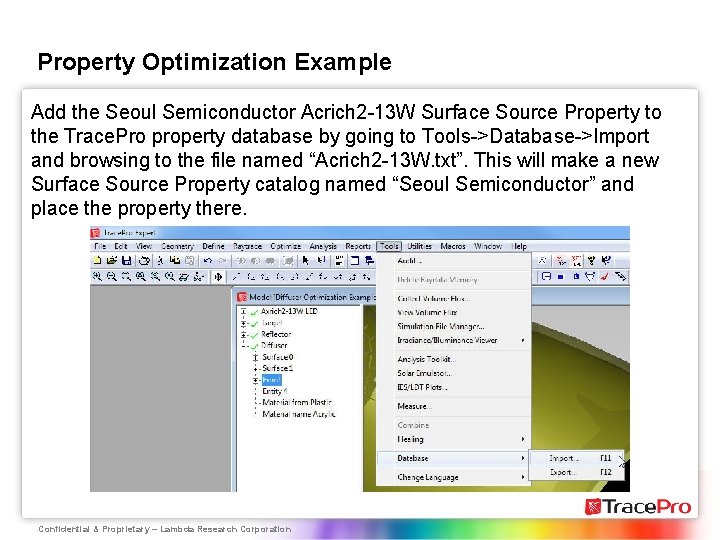This screenshot has width=720, height=540.
Task: Click the framed toolbar icon before Tools menu
Action: (x=354, y=261)
